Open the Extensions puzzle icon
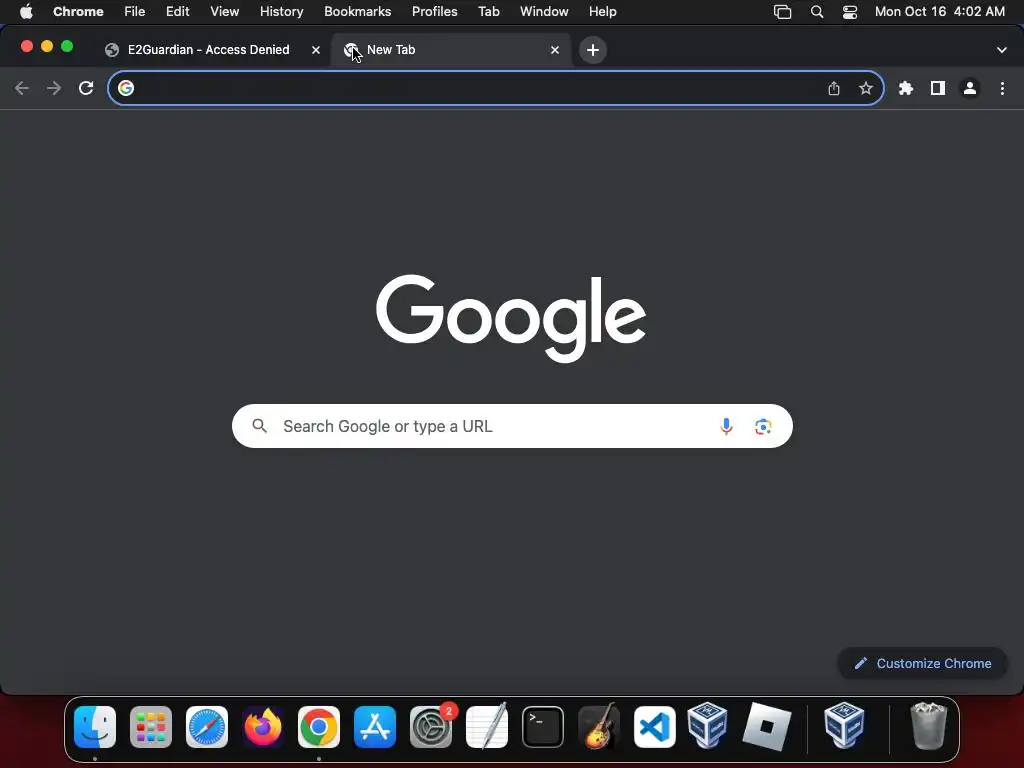 (905, 88)
